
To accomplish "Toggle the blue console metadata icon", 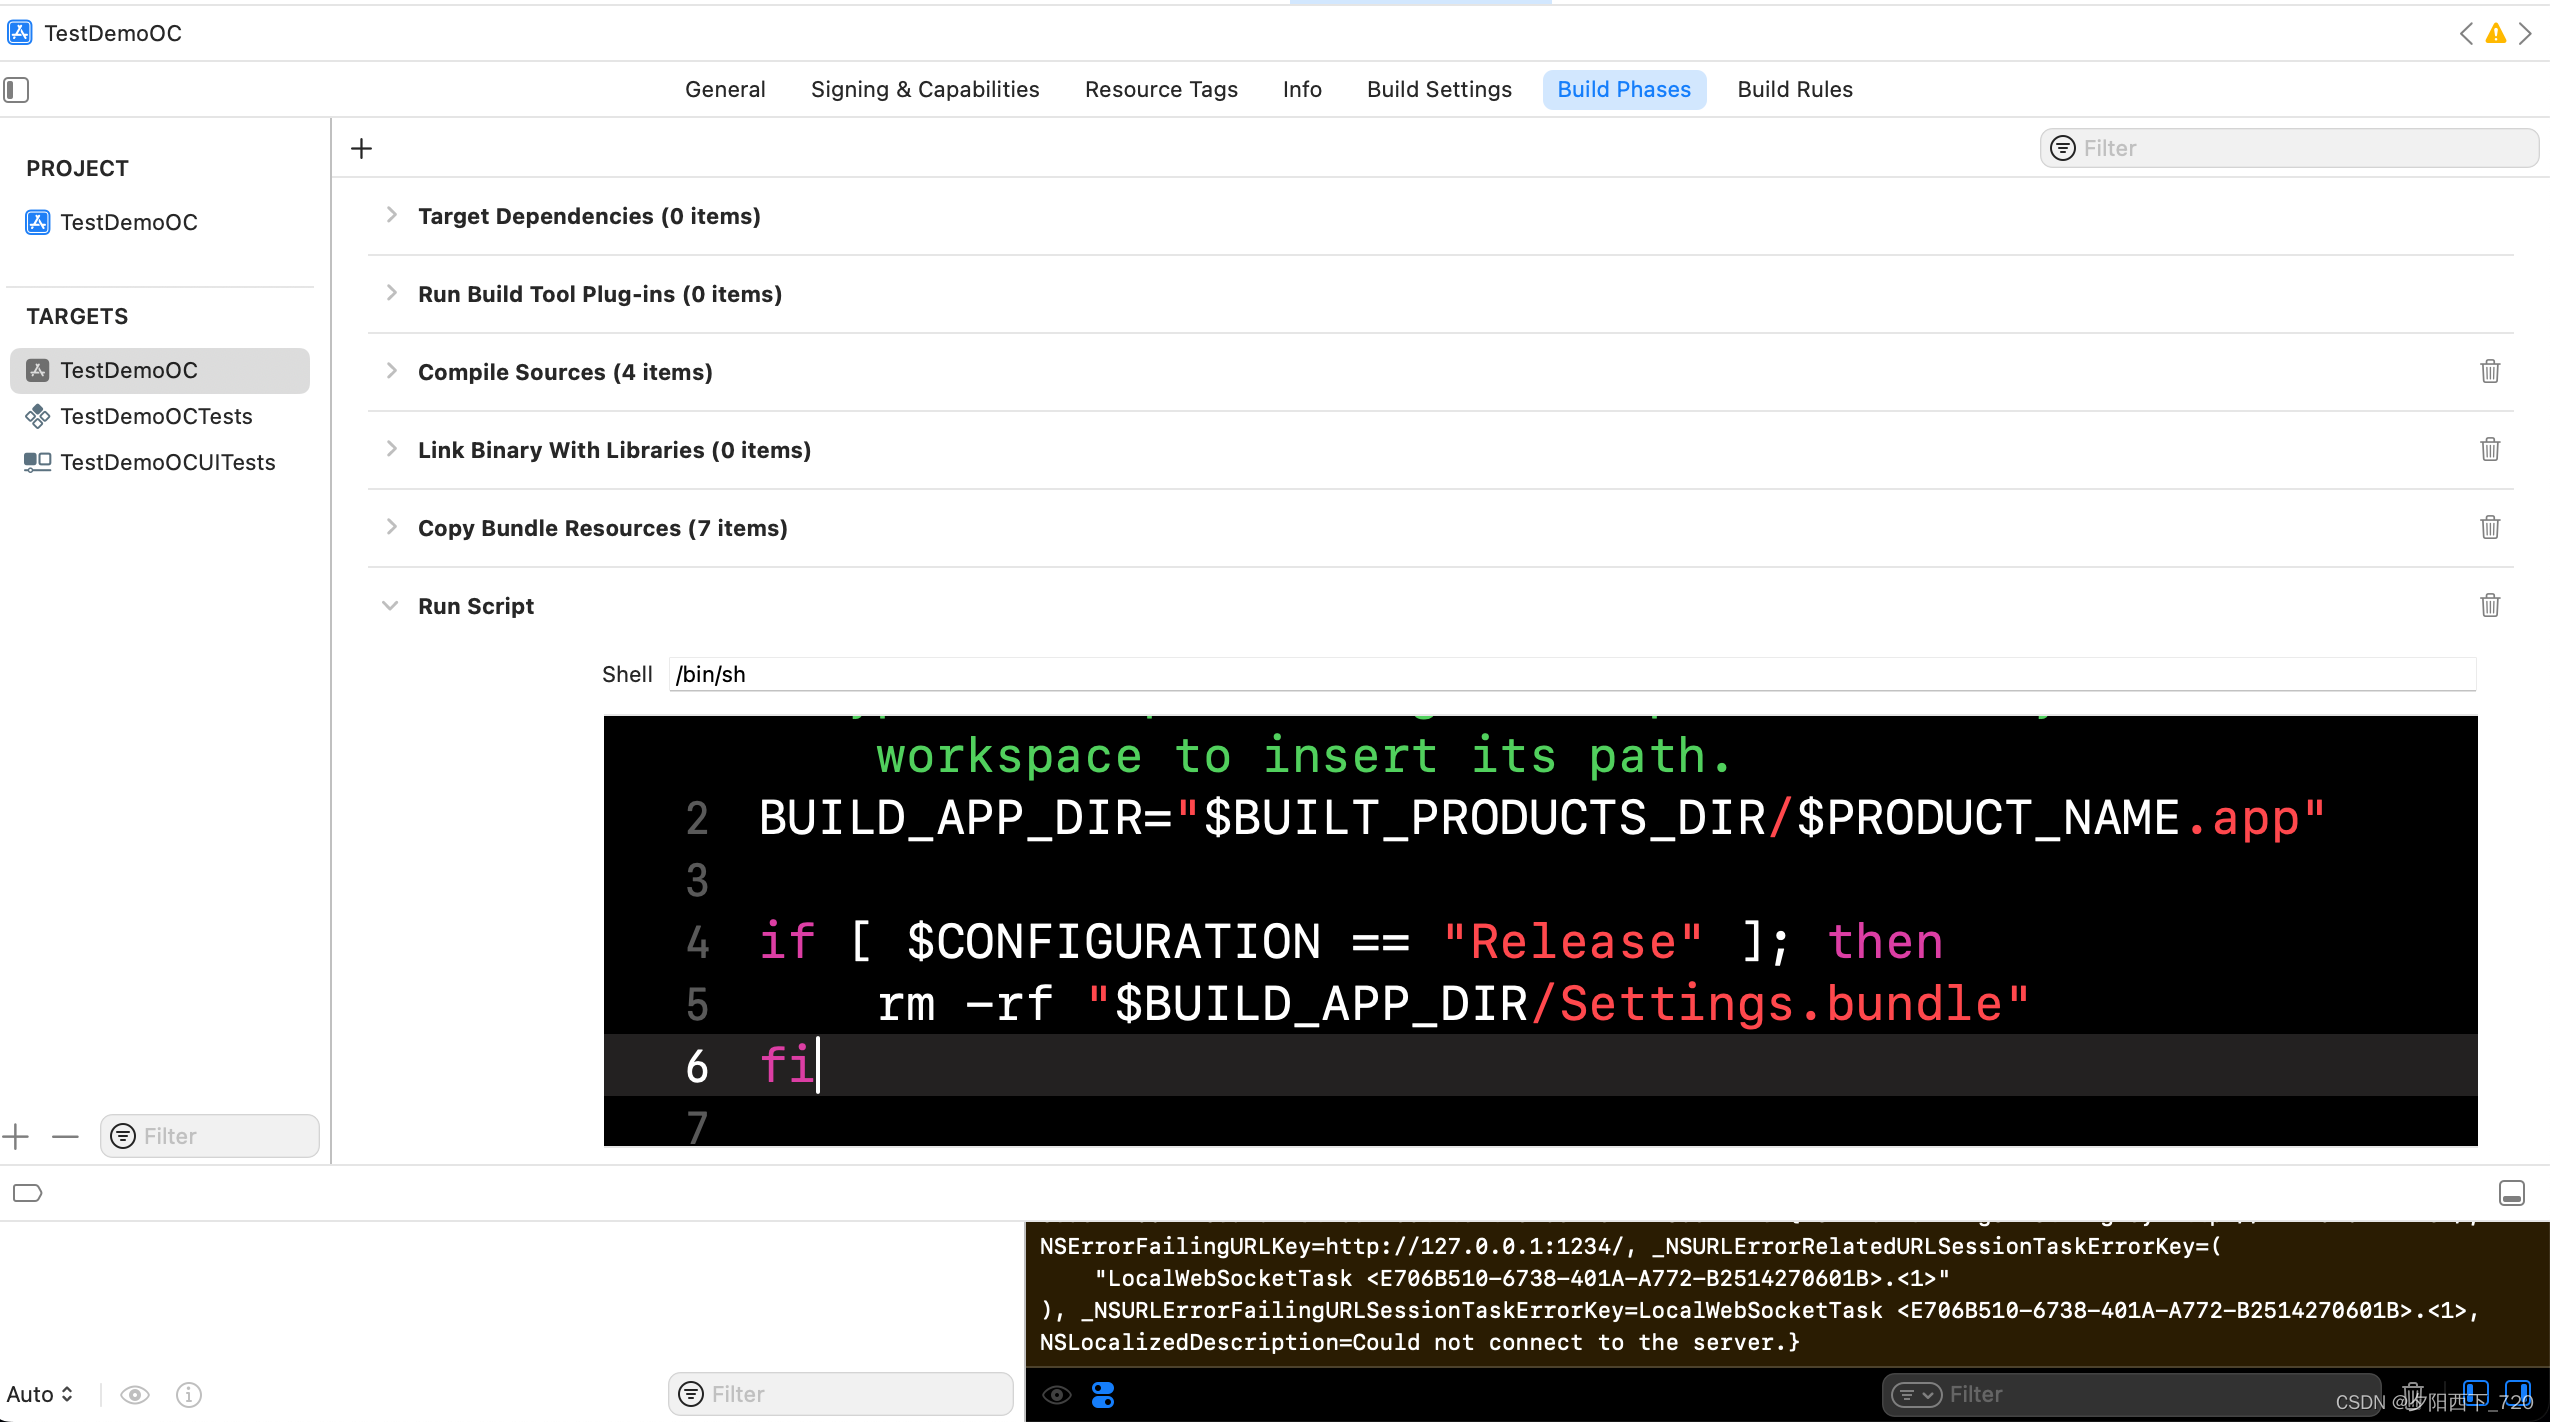I will pyautogui.click(x=1103, y=1394).
